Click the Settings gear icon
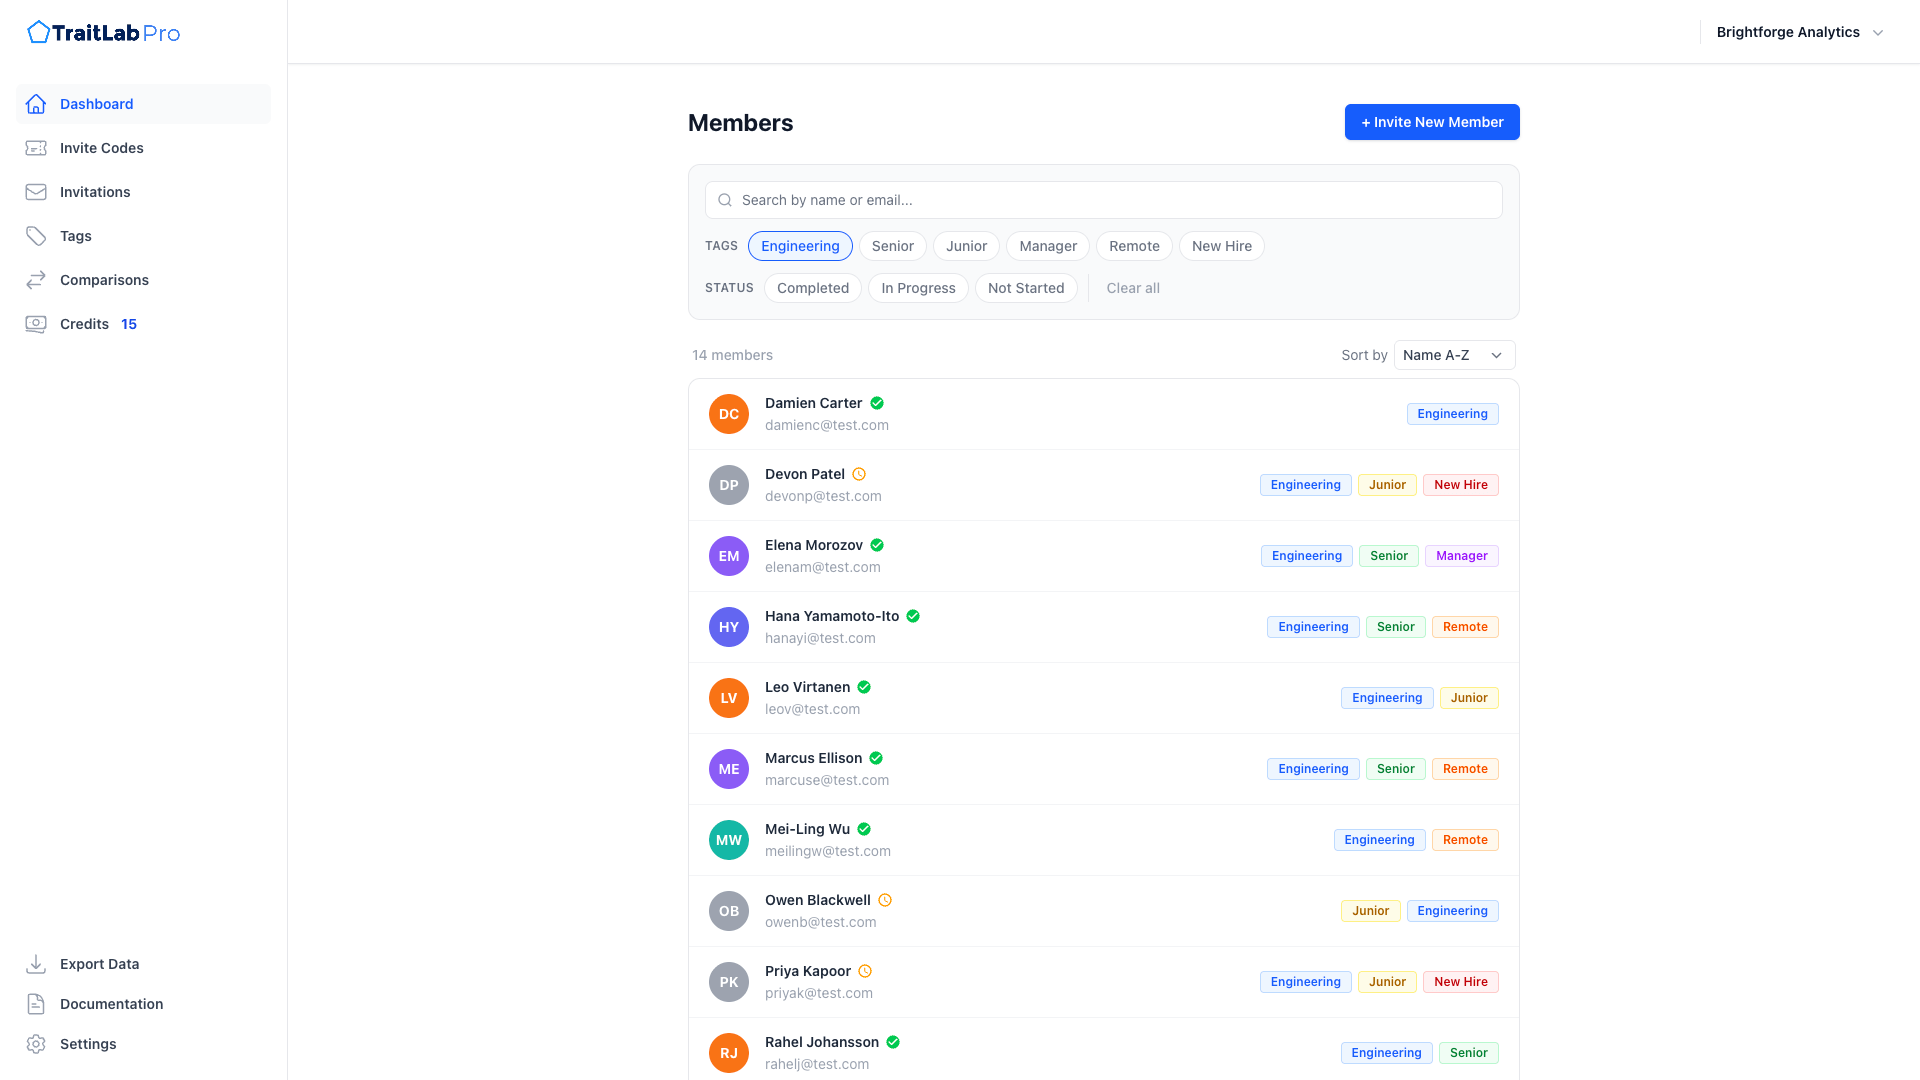 click(x=36, y=1044)
